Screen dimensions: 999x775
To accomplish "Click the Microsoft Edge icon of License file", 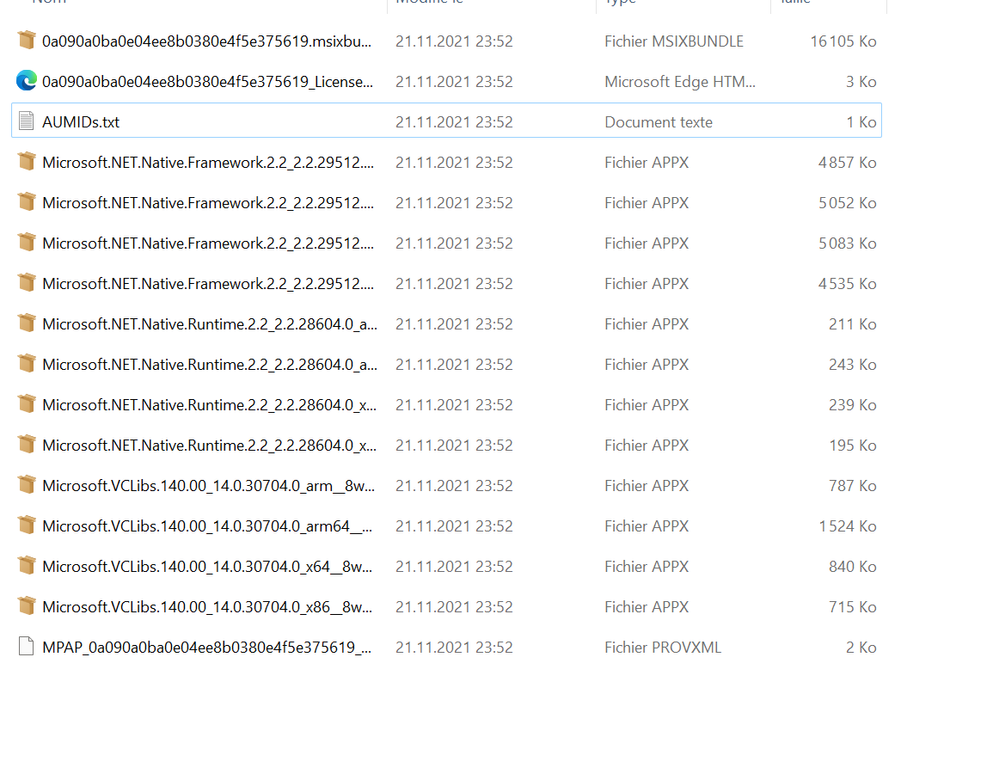I will pyautogui.click(x=27, y=81).
